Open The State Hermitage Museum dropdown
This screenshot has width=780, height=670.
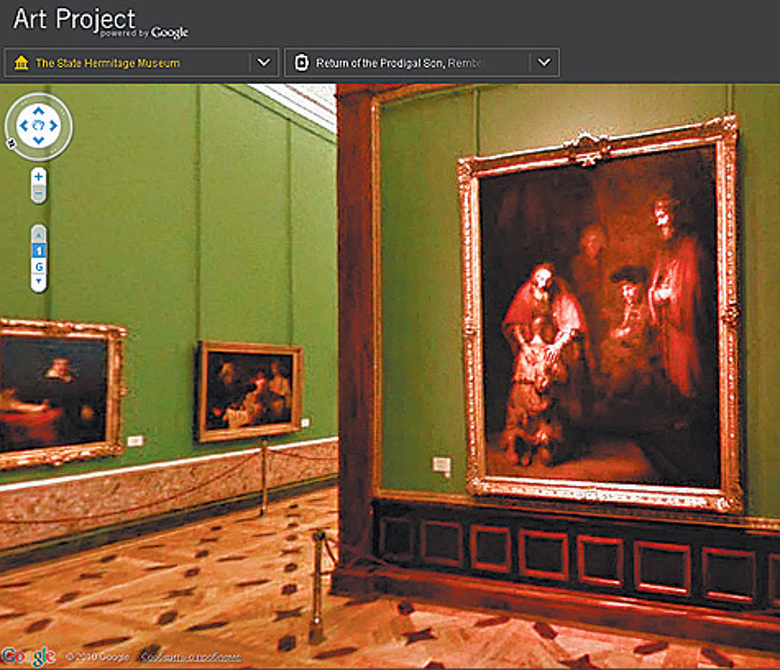coord(141,63)
